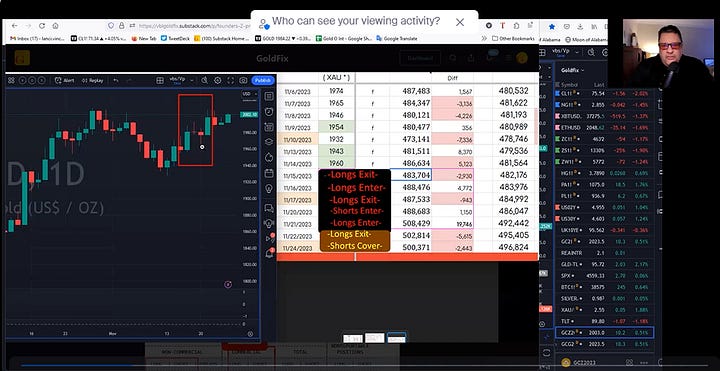720x371 pixels.
Task: Click the blue bookmark star icon
Action: point(552,27)
